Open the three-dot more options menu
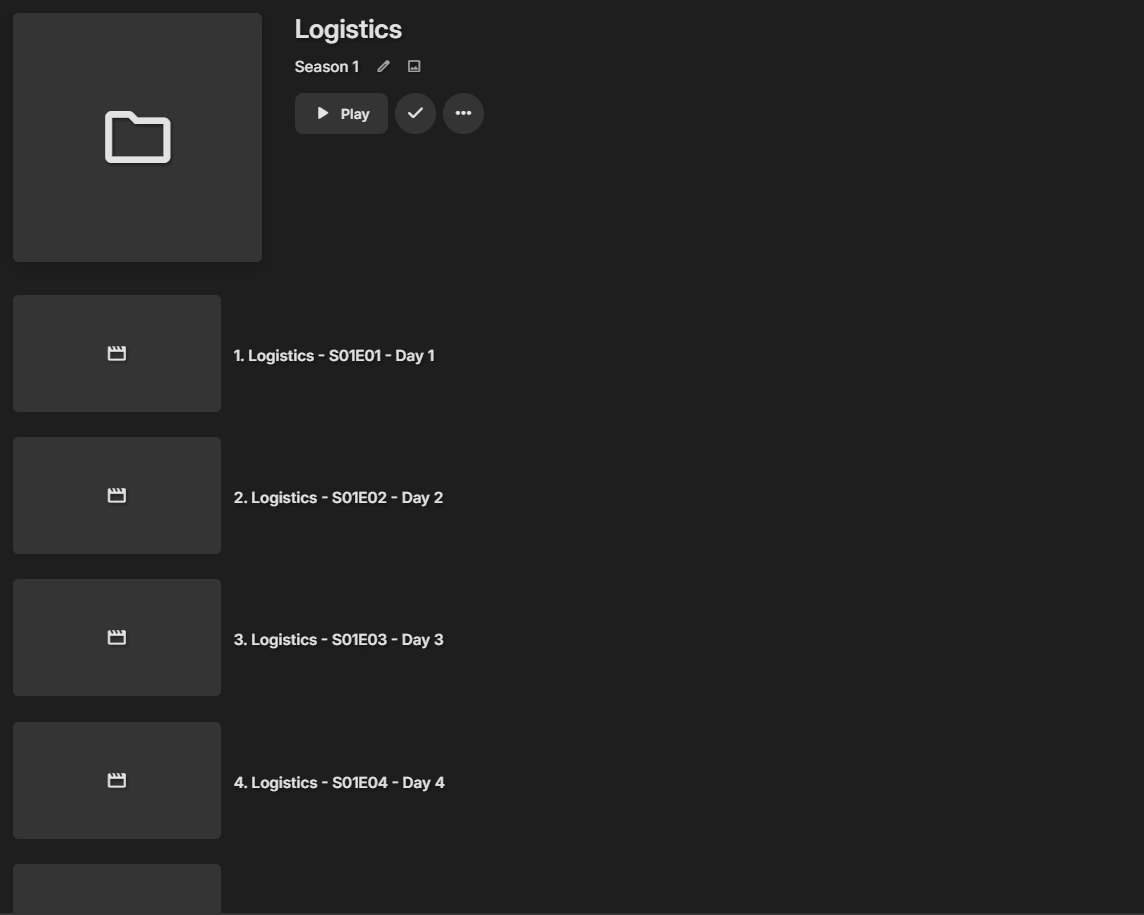This screenshot has width=1144, height=915. click(463, 113)
